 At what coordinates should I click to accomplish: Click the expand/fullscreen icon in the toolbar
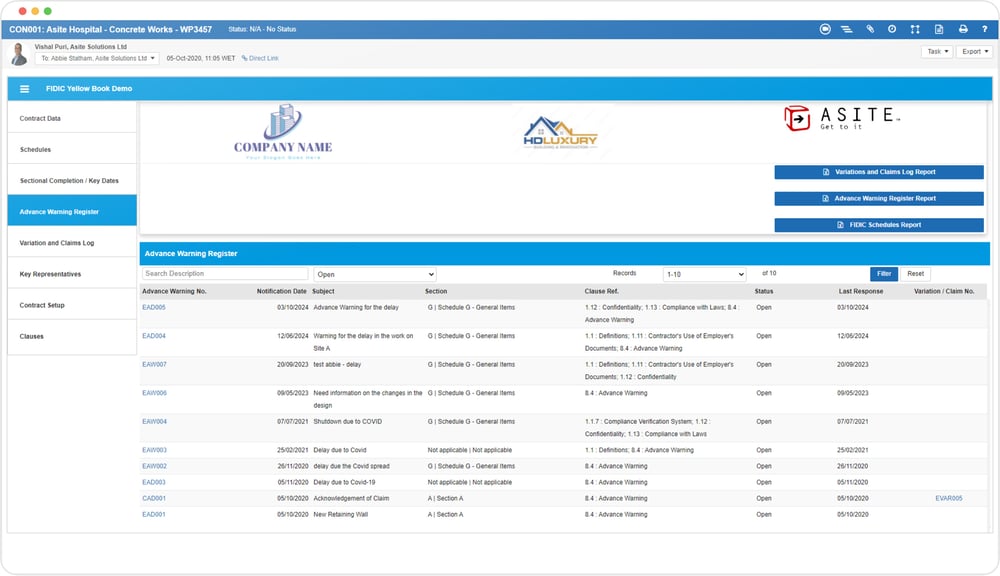(x=916, y=29)
